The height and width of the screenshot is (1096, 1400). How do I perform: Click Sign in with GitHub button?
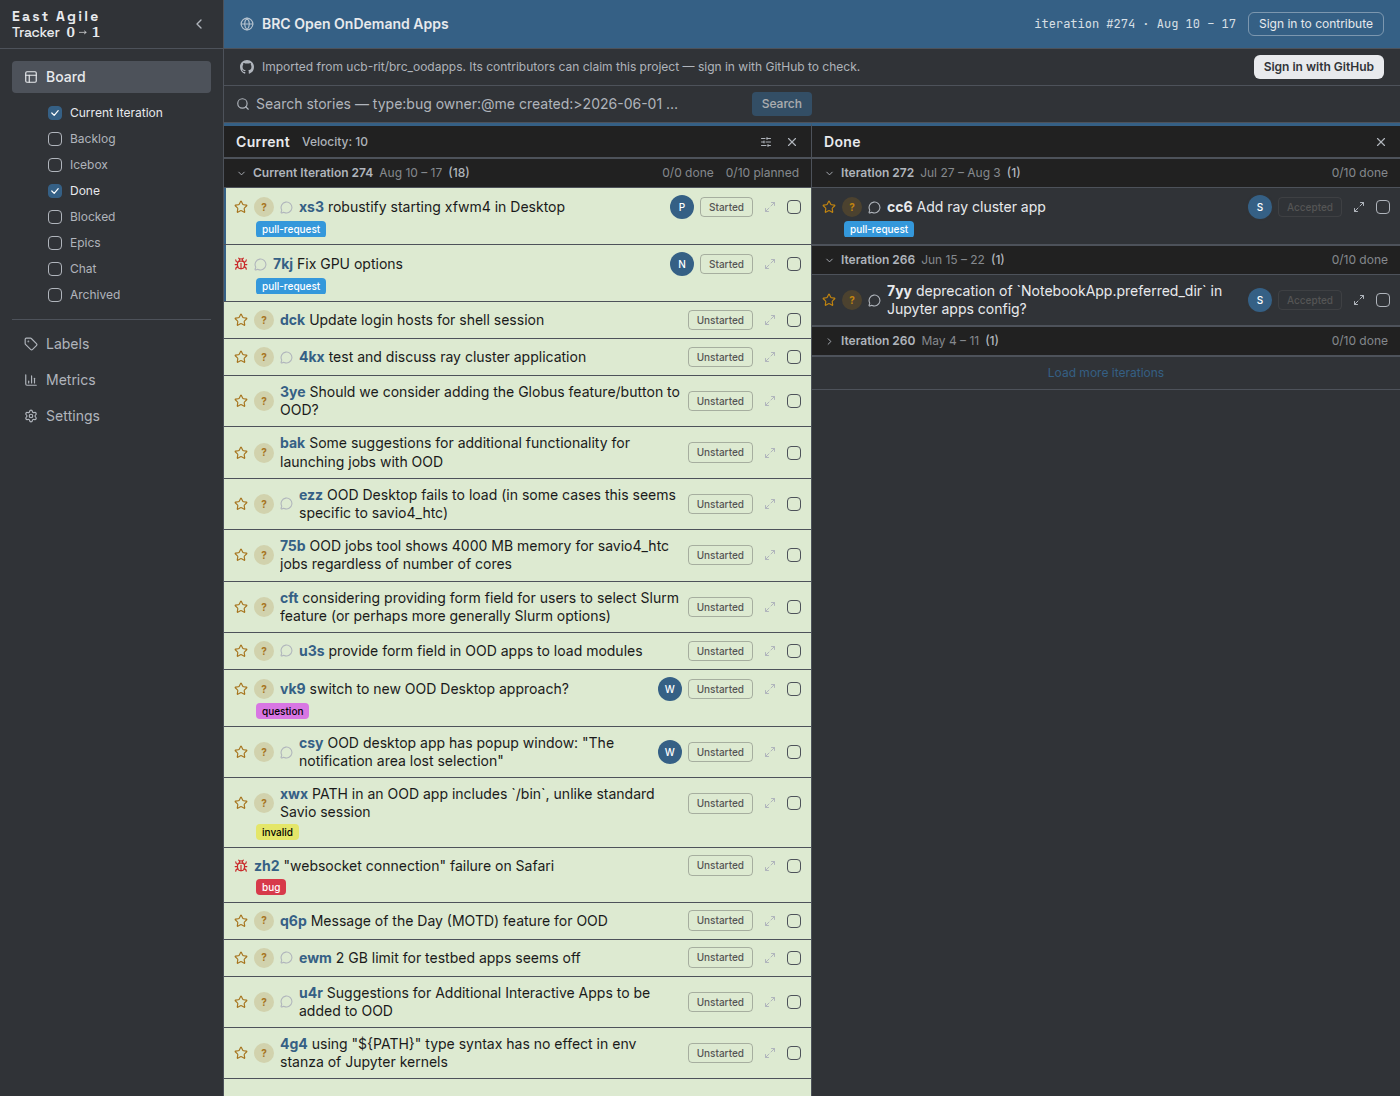[x=1319, y=67]
